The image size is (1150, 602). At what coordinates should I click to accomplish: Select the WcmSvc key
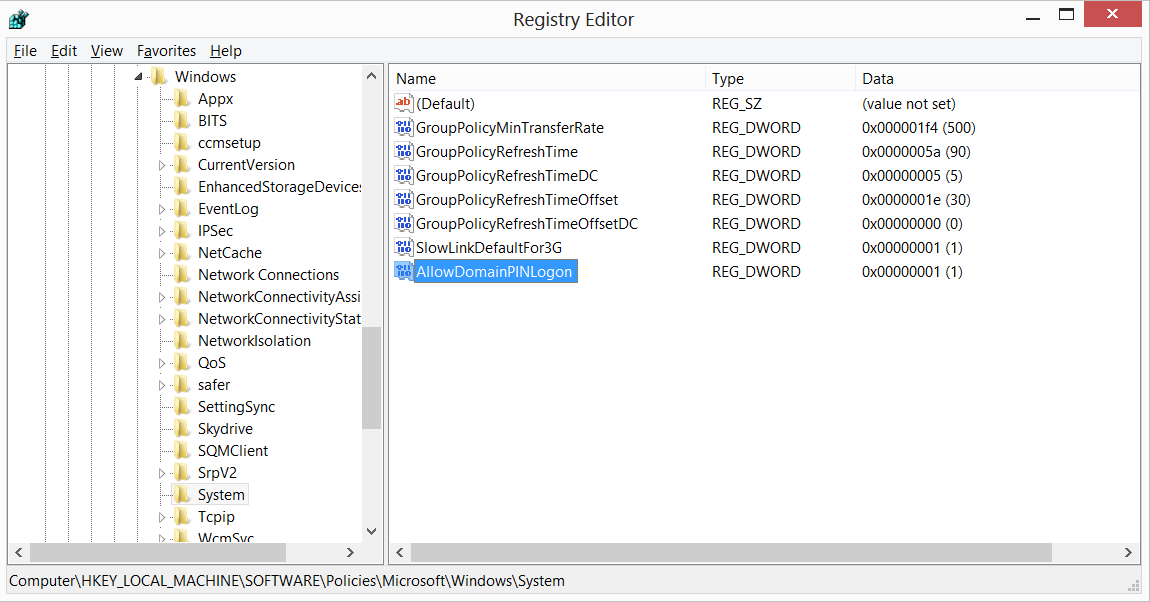click(x=226, y=537)
